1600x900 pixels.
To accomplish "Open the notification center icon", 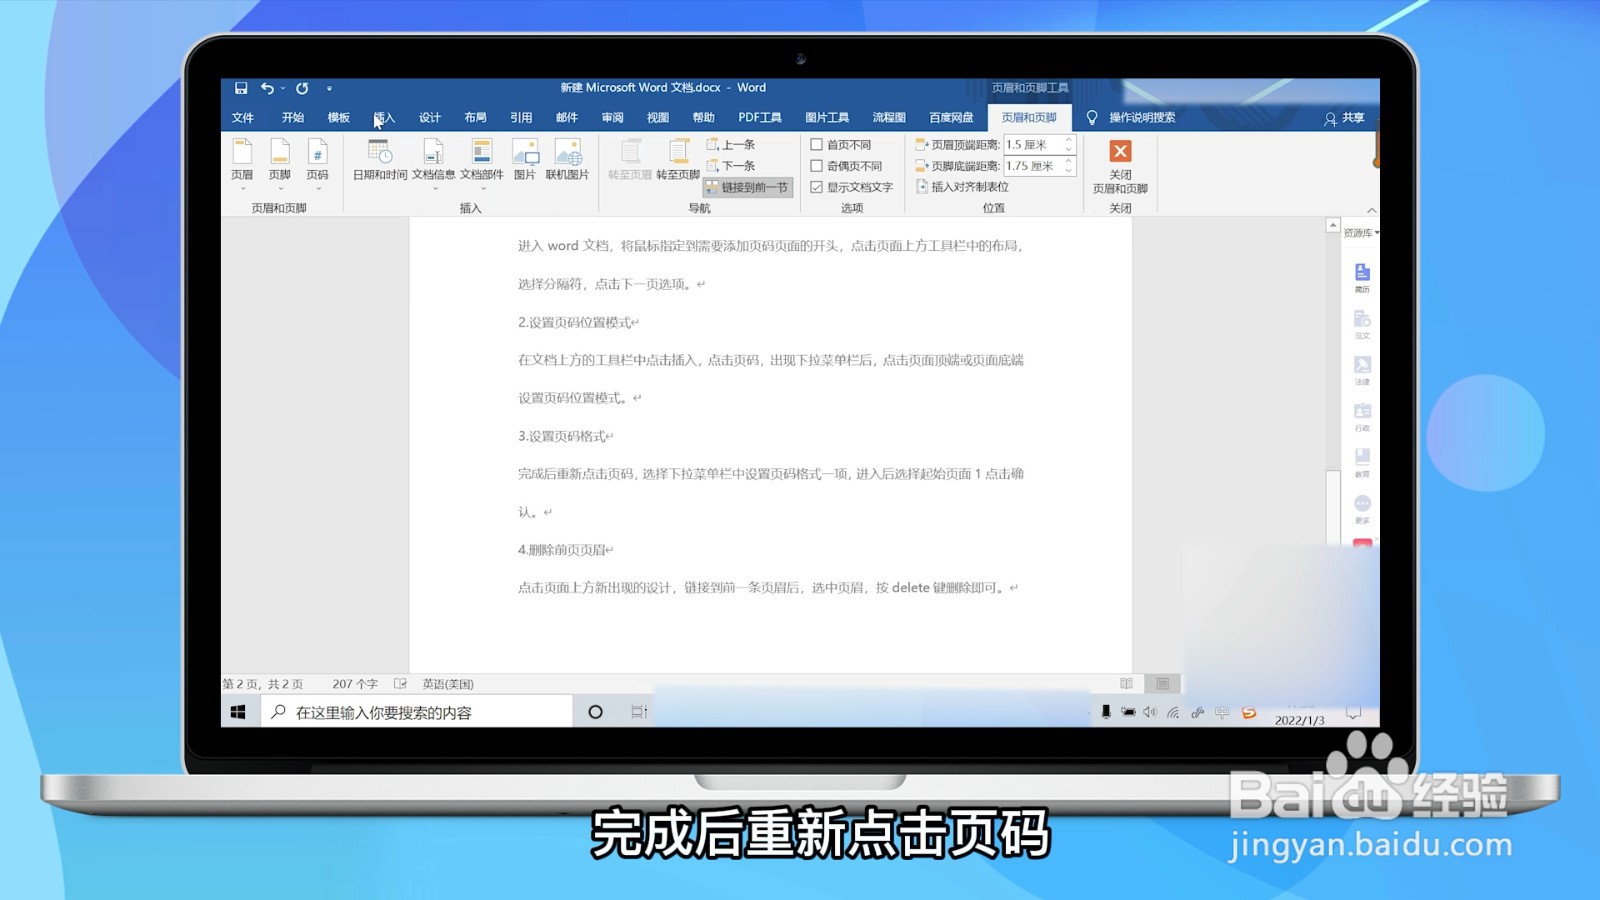I will (1353, 713).
